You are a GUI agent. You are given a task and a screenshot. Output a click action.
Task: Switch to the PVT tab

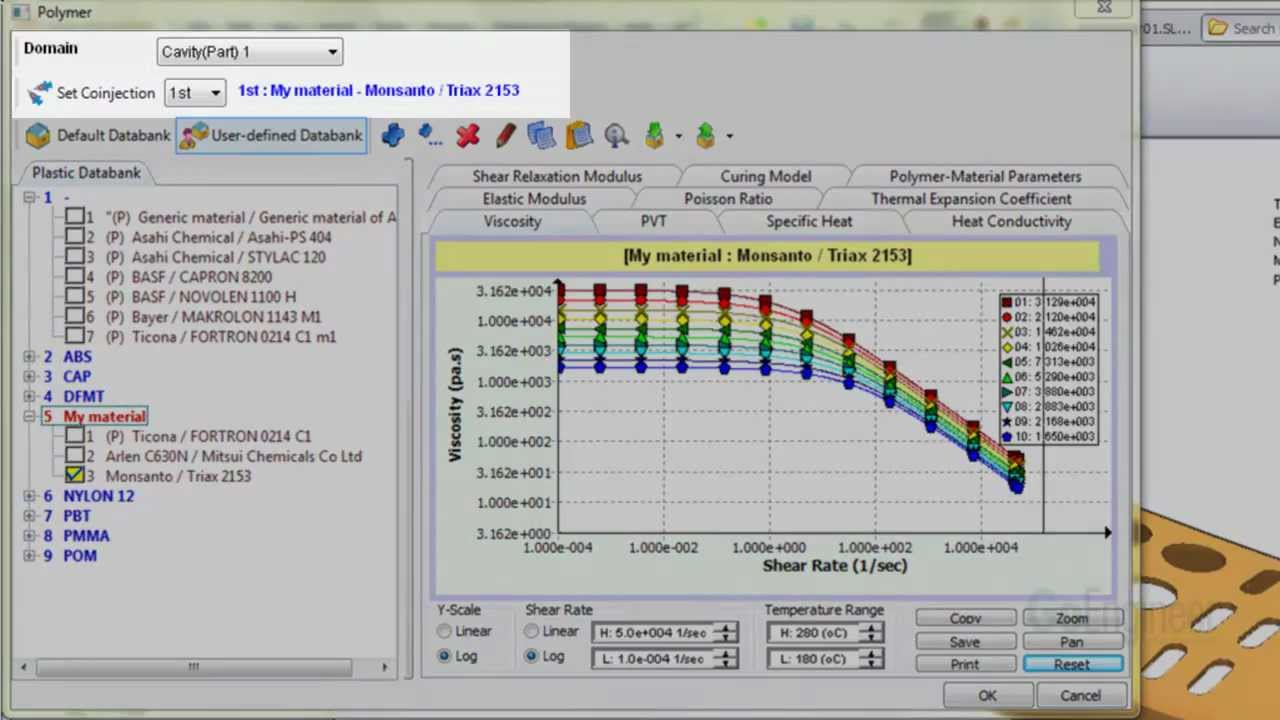[653, 221]
